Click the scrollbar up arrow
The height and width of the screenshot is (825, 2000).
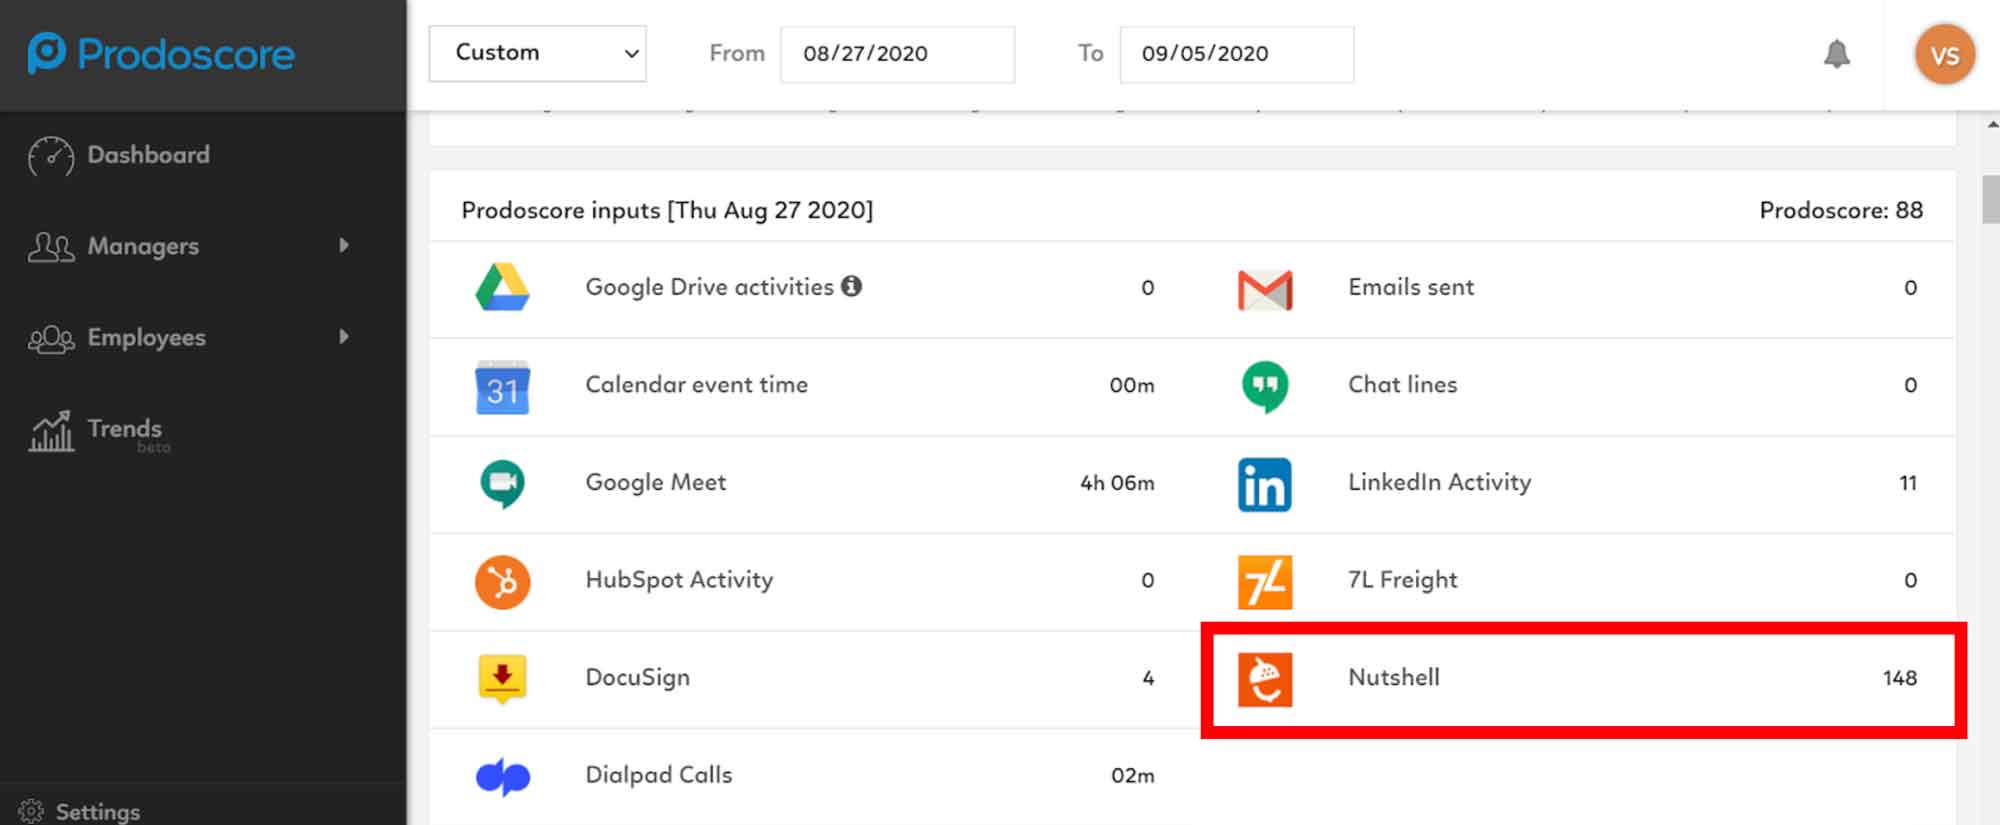pos(1991,124)
